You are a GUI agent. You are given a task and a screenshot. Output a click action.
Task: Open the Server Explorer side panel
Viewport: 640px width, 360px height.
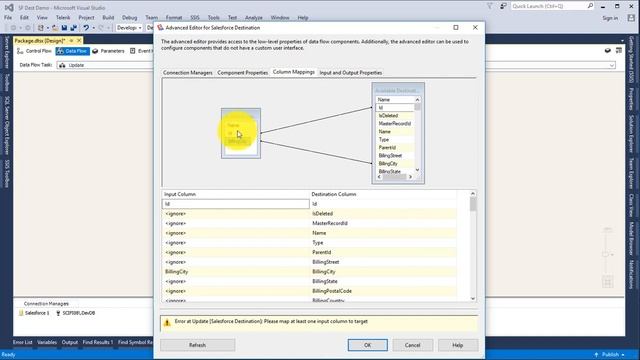point(7,52)
